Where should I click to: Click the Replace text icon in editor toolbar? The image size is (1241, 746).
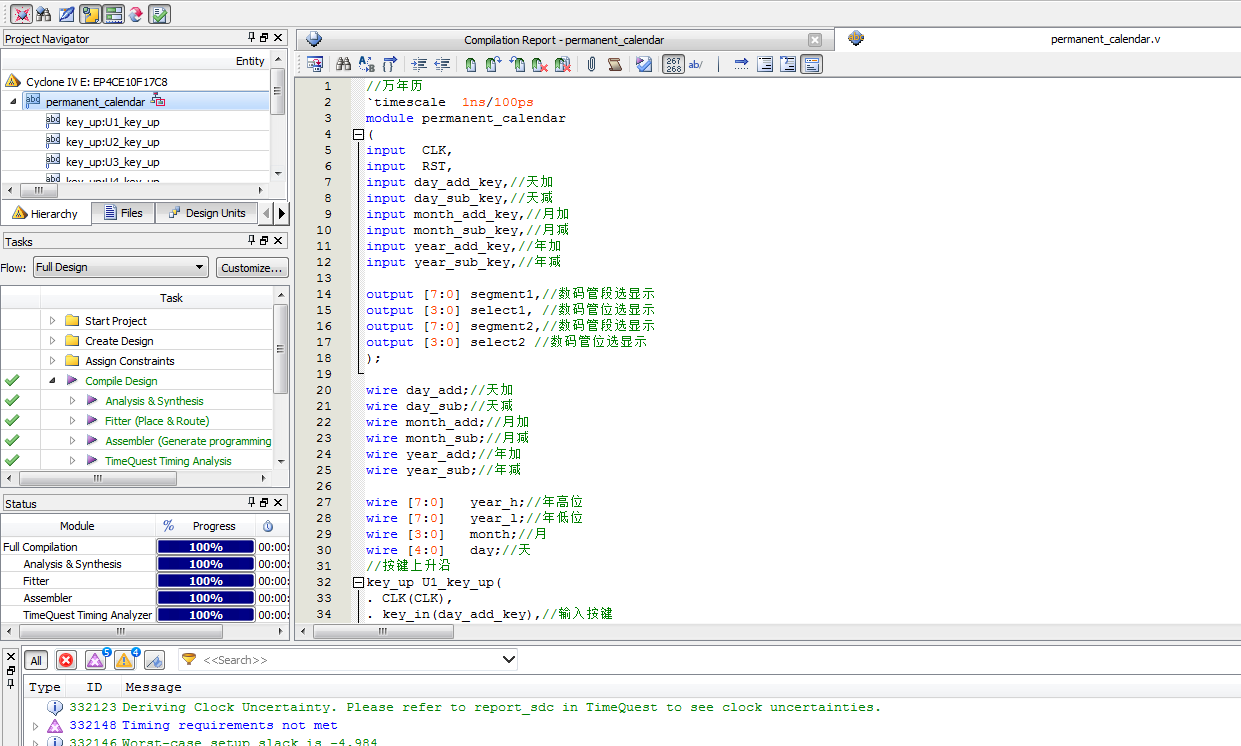[x=366, y=64]
